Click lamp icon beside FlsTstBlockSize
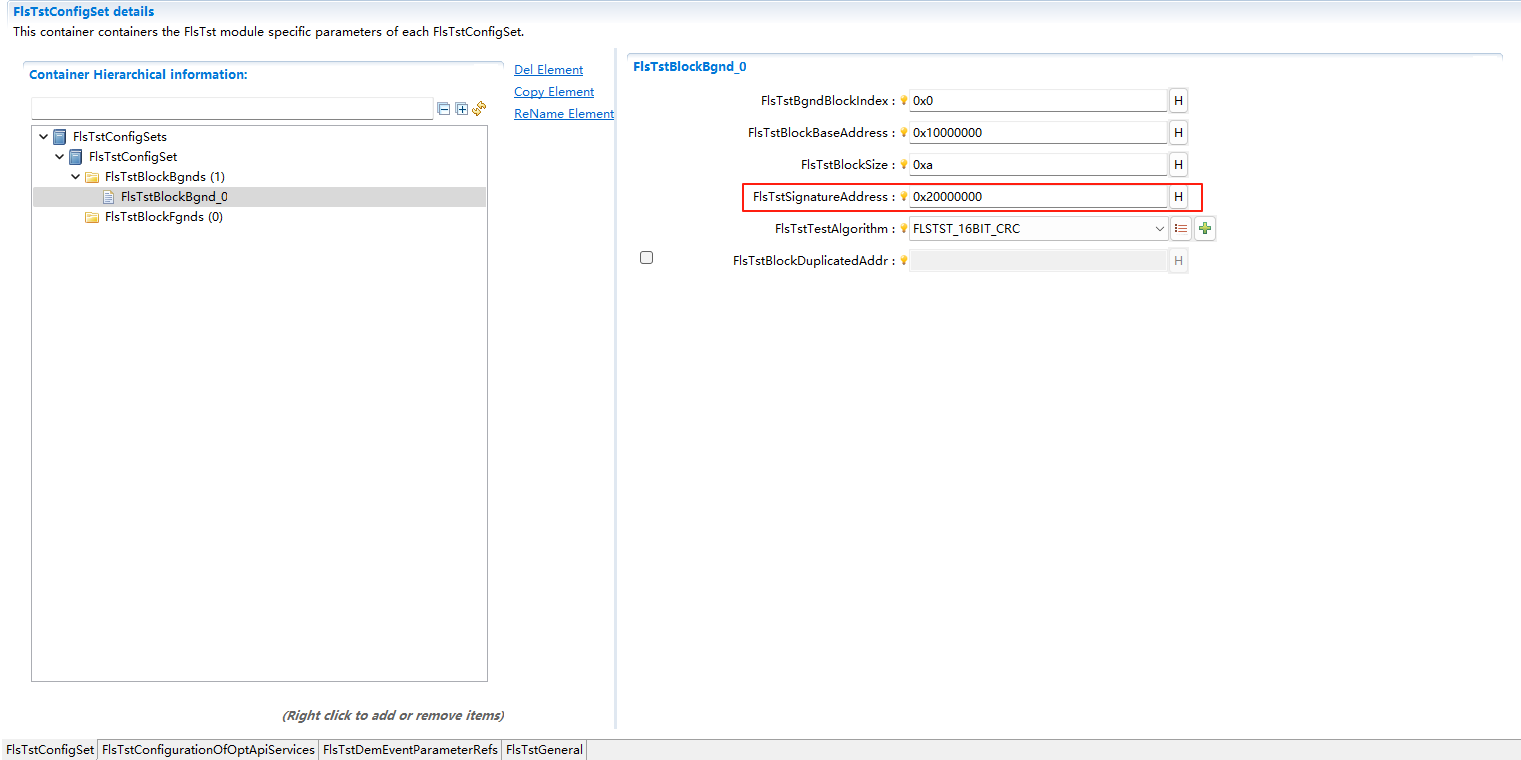 [x=903, y=164]
